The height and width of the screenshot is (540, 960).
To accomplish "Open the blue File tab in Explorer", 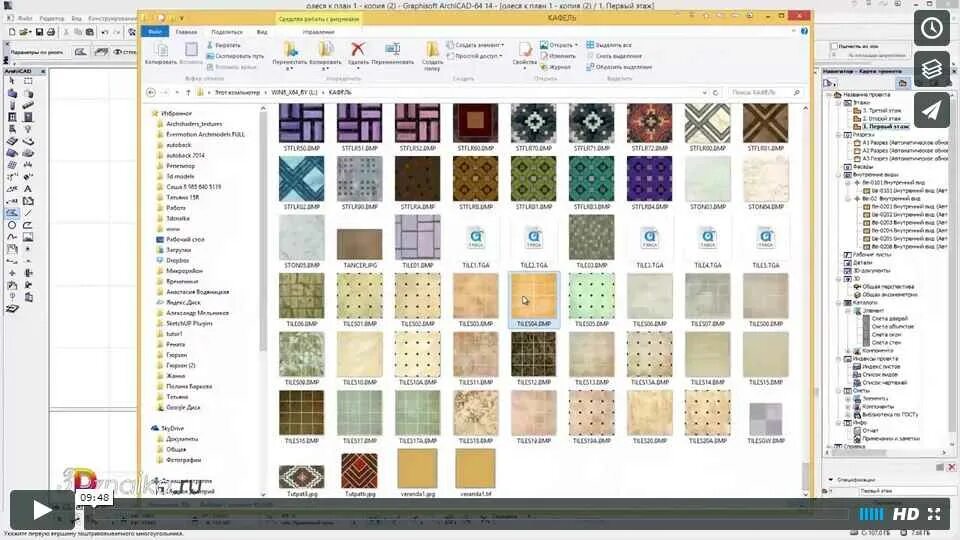I will 155,31.
